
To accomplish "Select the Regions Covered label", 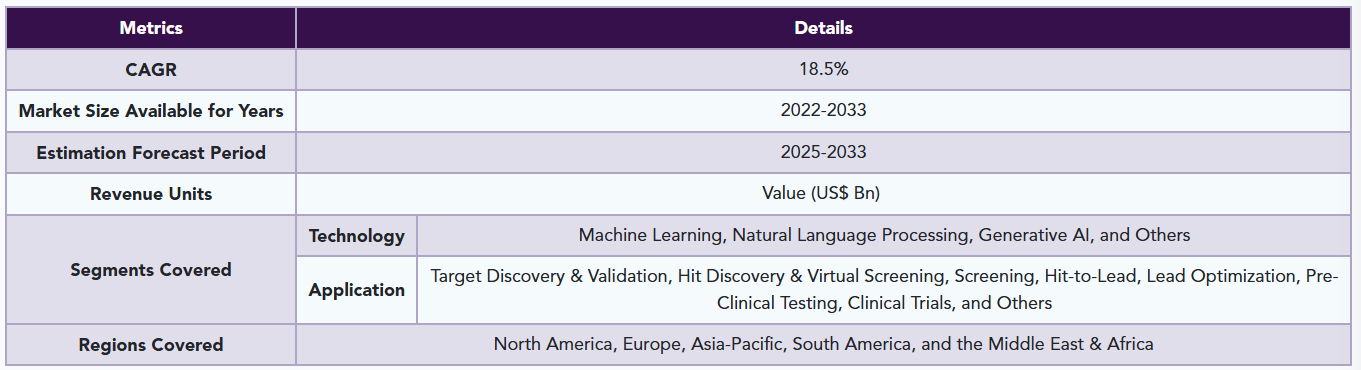I will 151,345.
